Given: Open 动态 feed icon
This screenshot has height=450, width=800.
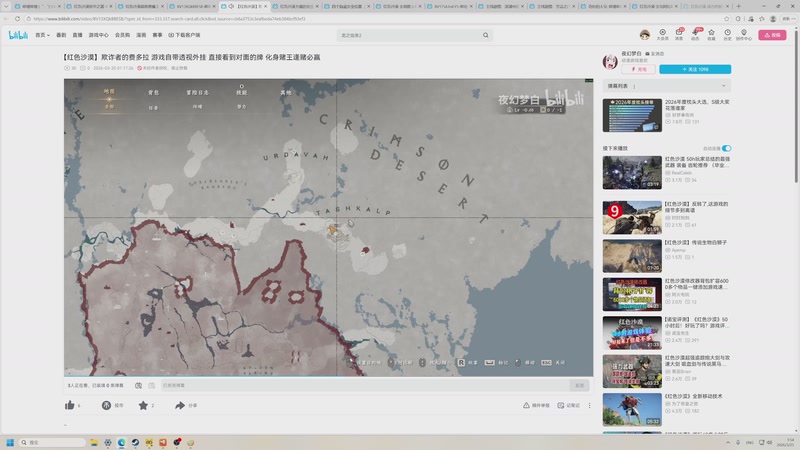Looking at the screenshot, I should pos(695,35).
